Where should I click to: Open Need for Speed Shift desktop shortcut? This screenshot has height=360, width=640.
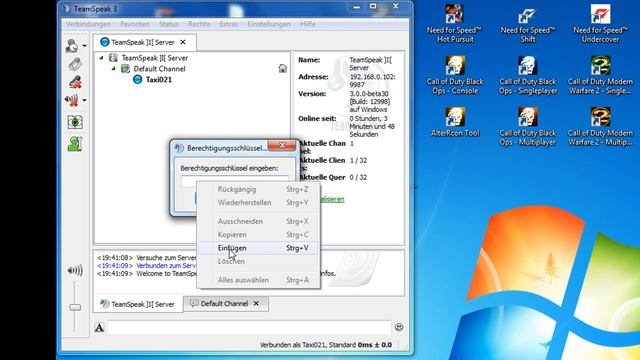click(527, 24)
